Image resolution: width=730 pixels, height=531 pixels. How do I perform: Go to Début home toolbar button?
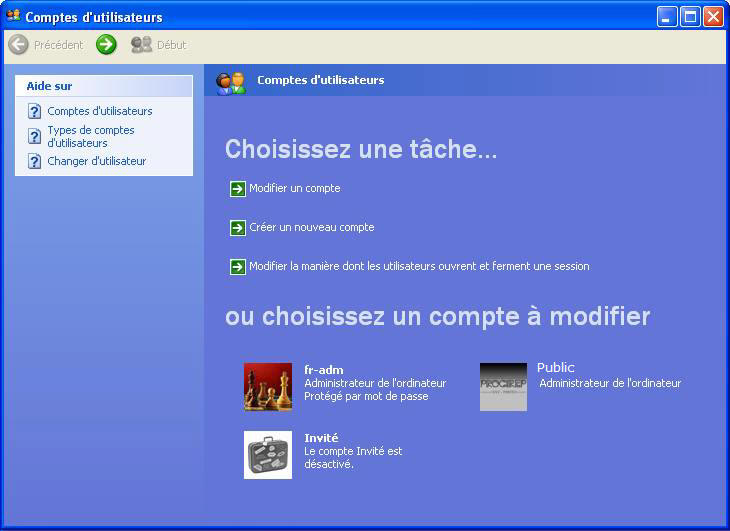point(159,45)
